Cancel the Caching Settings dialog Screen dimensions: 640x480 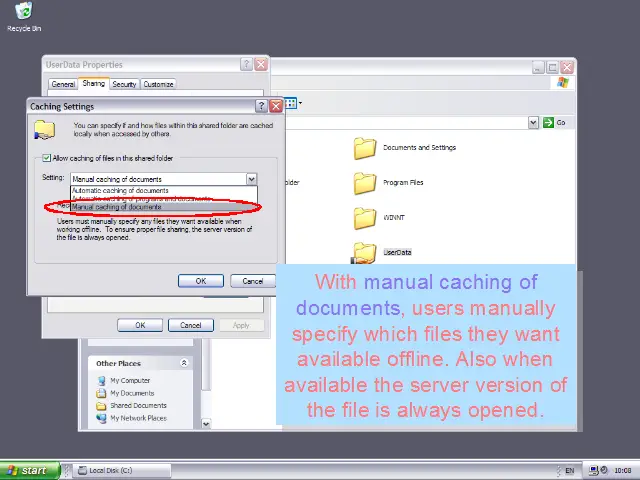253,281
